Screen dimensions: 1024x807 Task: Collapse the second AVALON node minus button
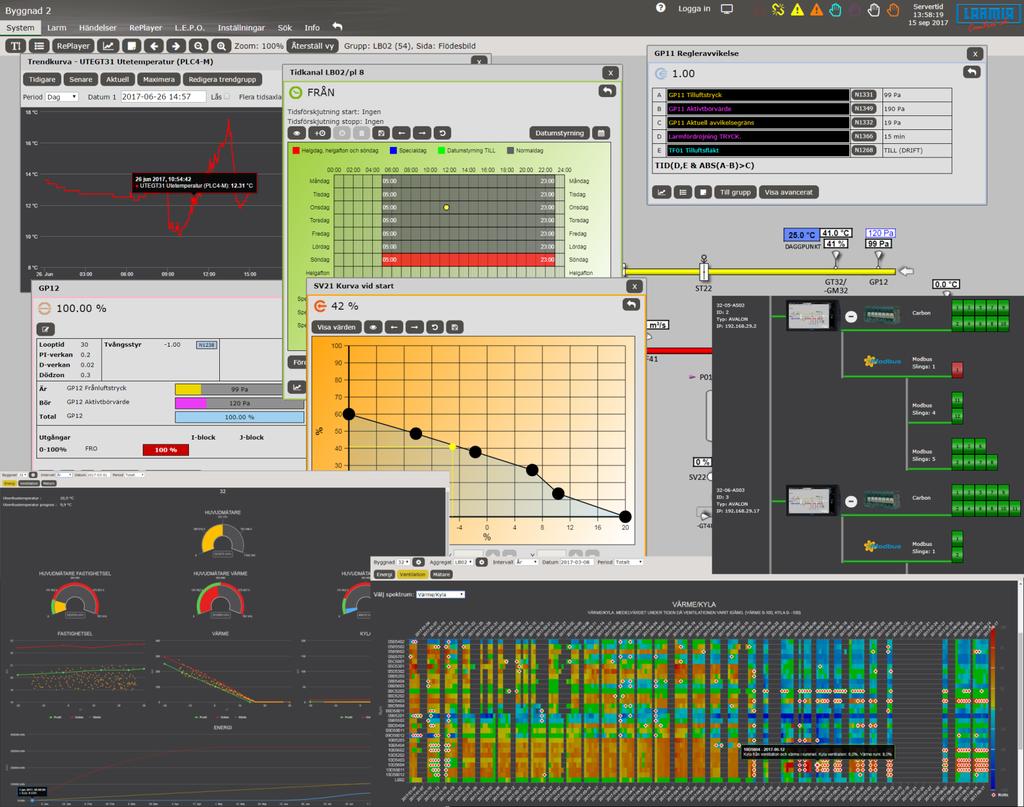[851, 501]
